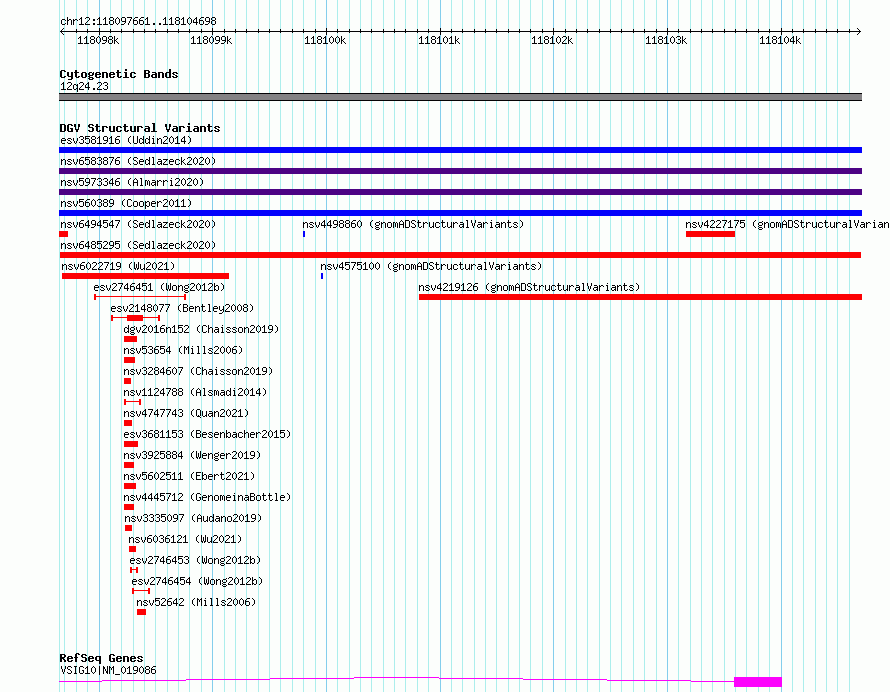
Task: Select nsv6036121 (Wu2021) label
Action: [185, 539]
